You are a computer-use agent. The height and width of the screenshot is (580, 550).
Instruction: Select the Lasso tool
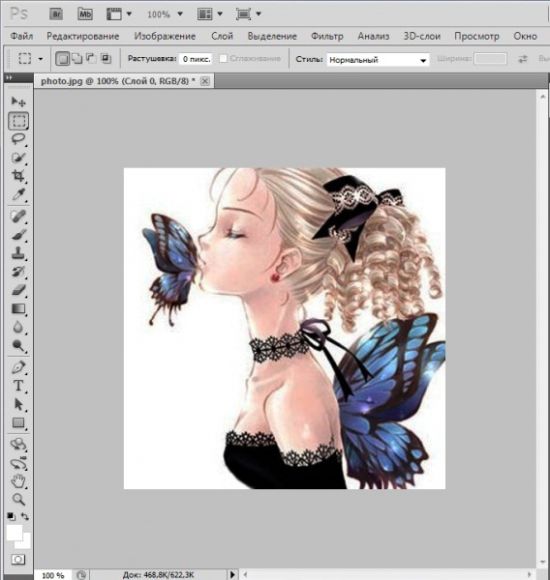click(18, 139)
